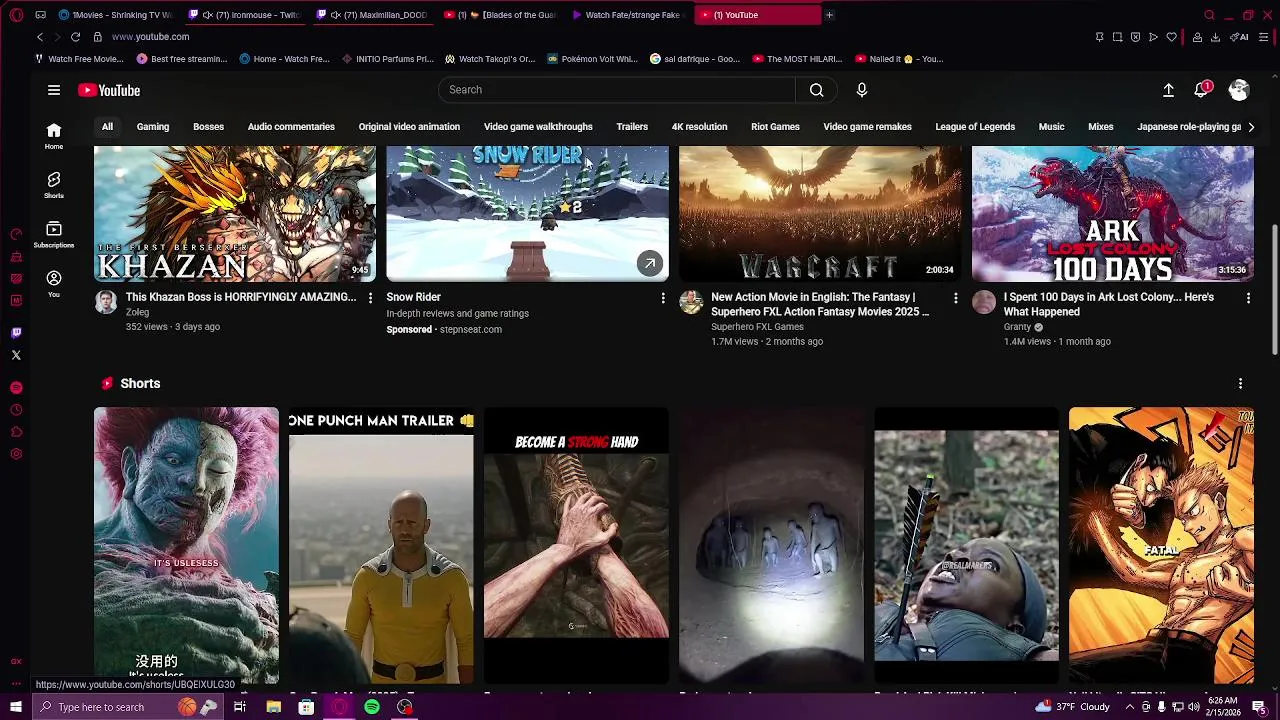Image resolution: width=1280 pixels, height=720 pixels.
Task: Open the INITIO Parfums bookmark
Action: (388, 59)
